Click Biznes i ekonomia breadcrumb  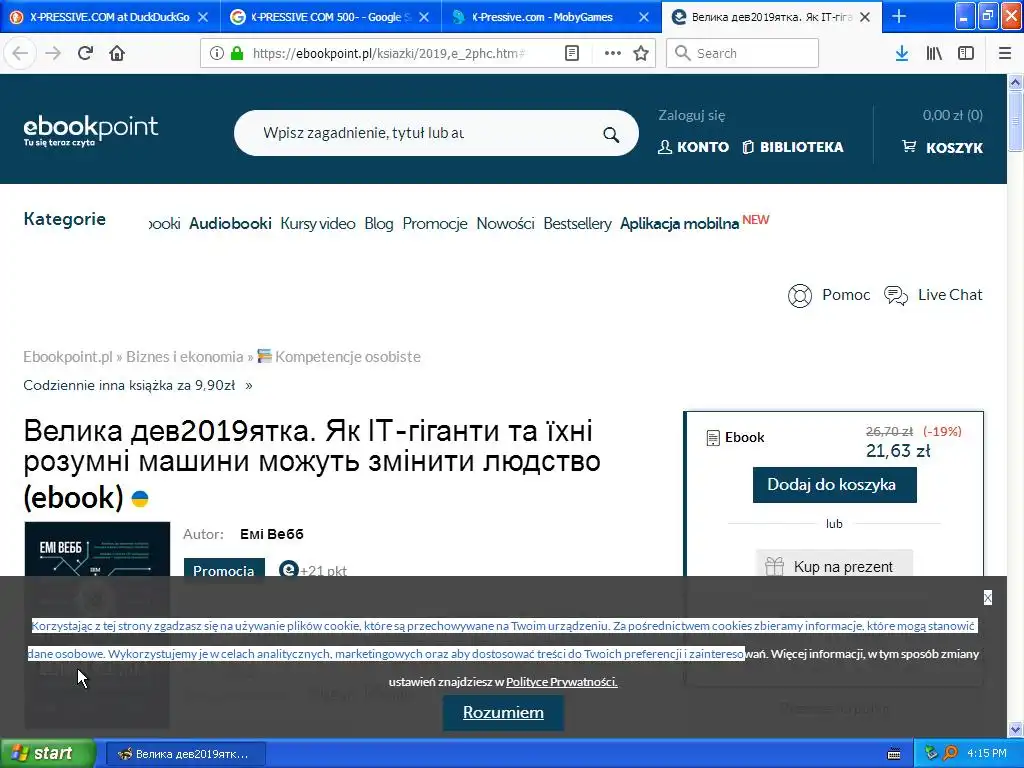184,357
